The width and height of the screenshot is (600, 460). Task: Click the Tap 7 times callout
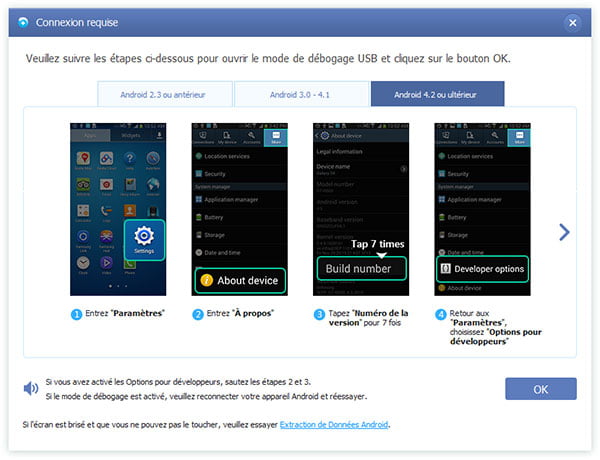point(375,244)
